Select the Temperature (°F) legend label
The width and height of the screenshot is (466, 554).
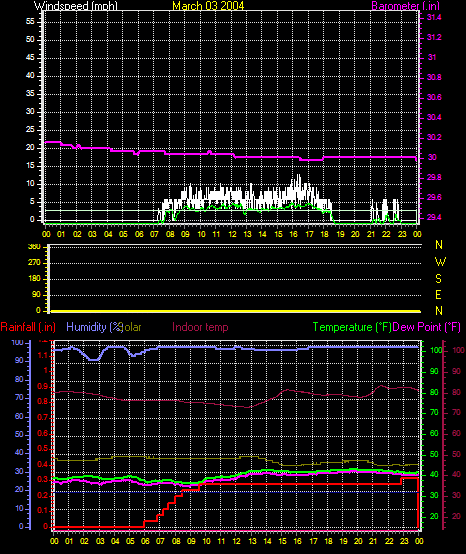pos(352,327)
